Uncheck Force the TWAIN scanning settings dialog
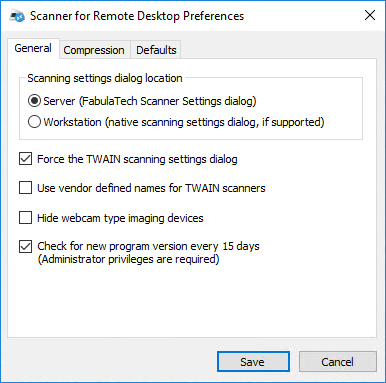This screenshot has width=386, height=383. (25, 159)
